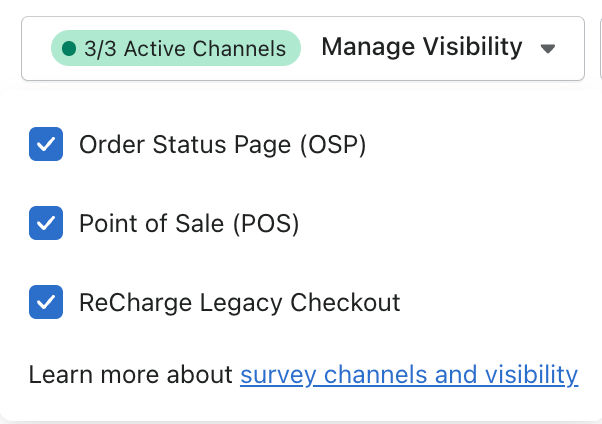The width and height of the screenshot is (602, 424).
Task: Click the green status dot icon
Action: click(x=68, y=48)
